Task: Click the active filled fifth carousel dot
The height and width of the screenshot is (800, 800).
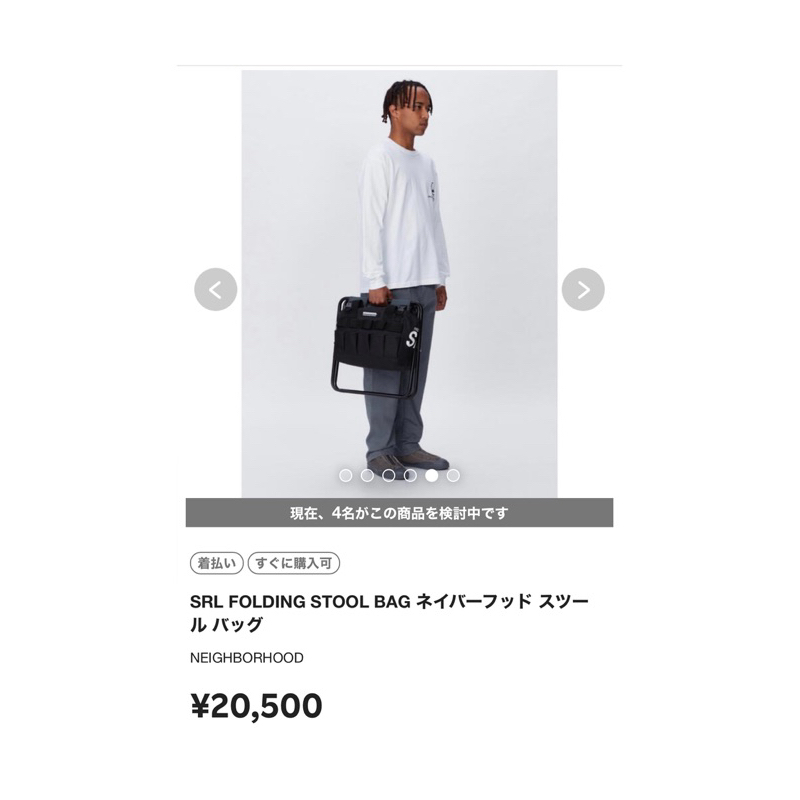Action: pyautogui.click(x=432, y=476)
